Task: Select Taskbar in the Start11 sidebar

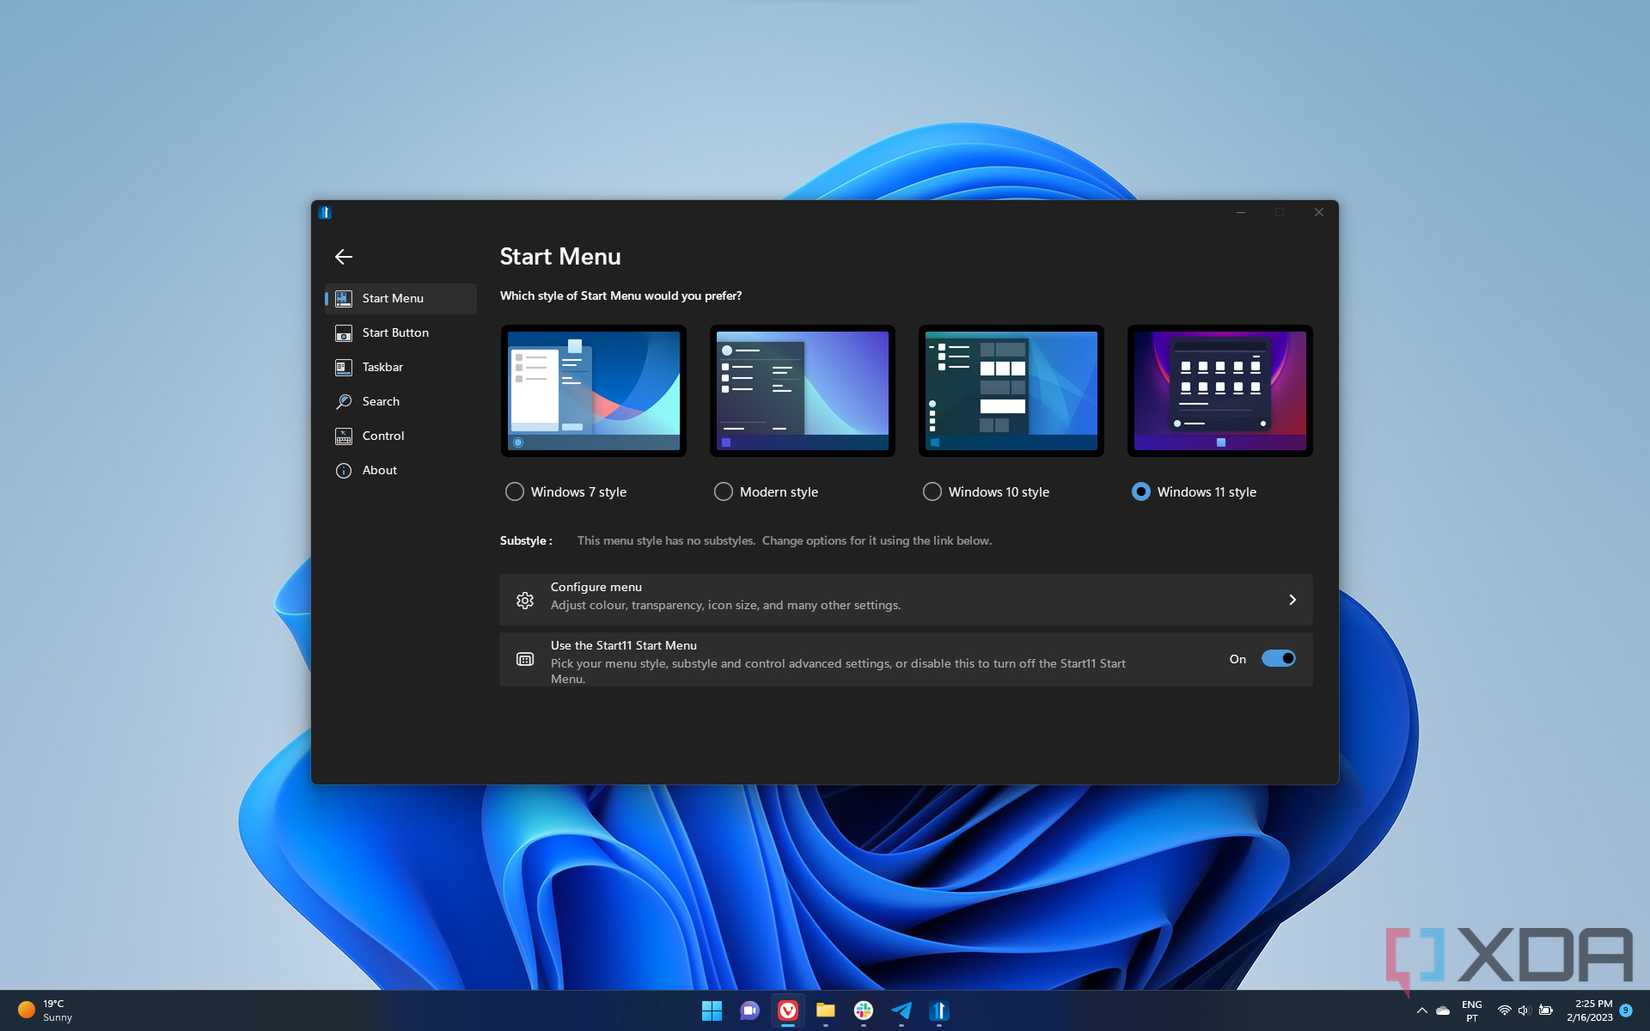Action: (383, 367)
